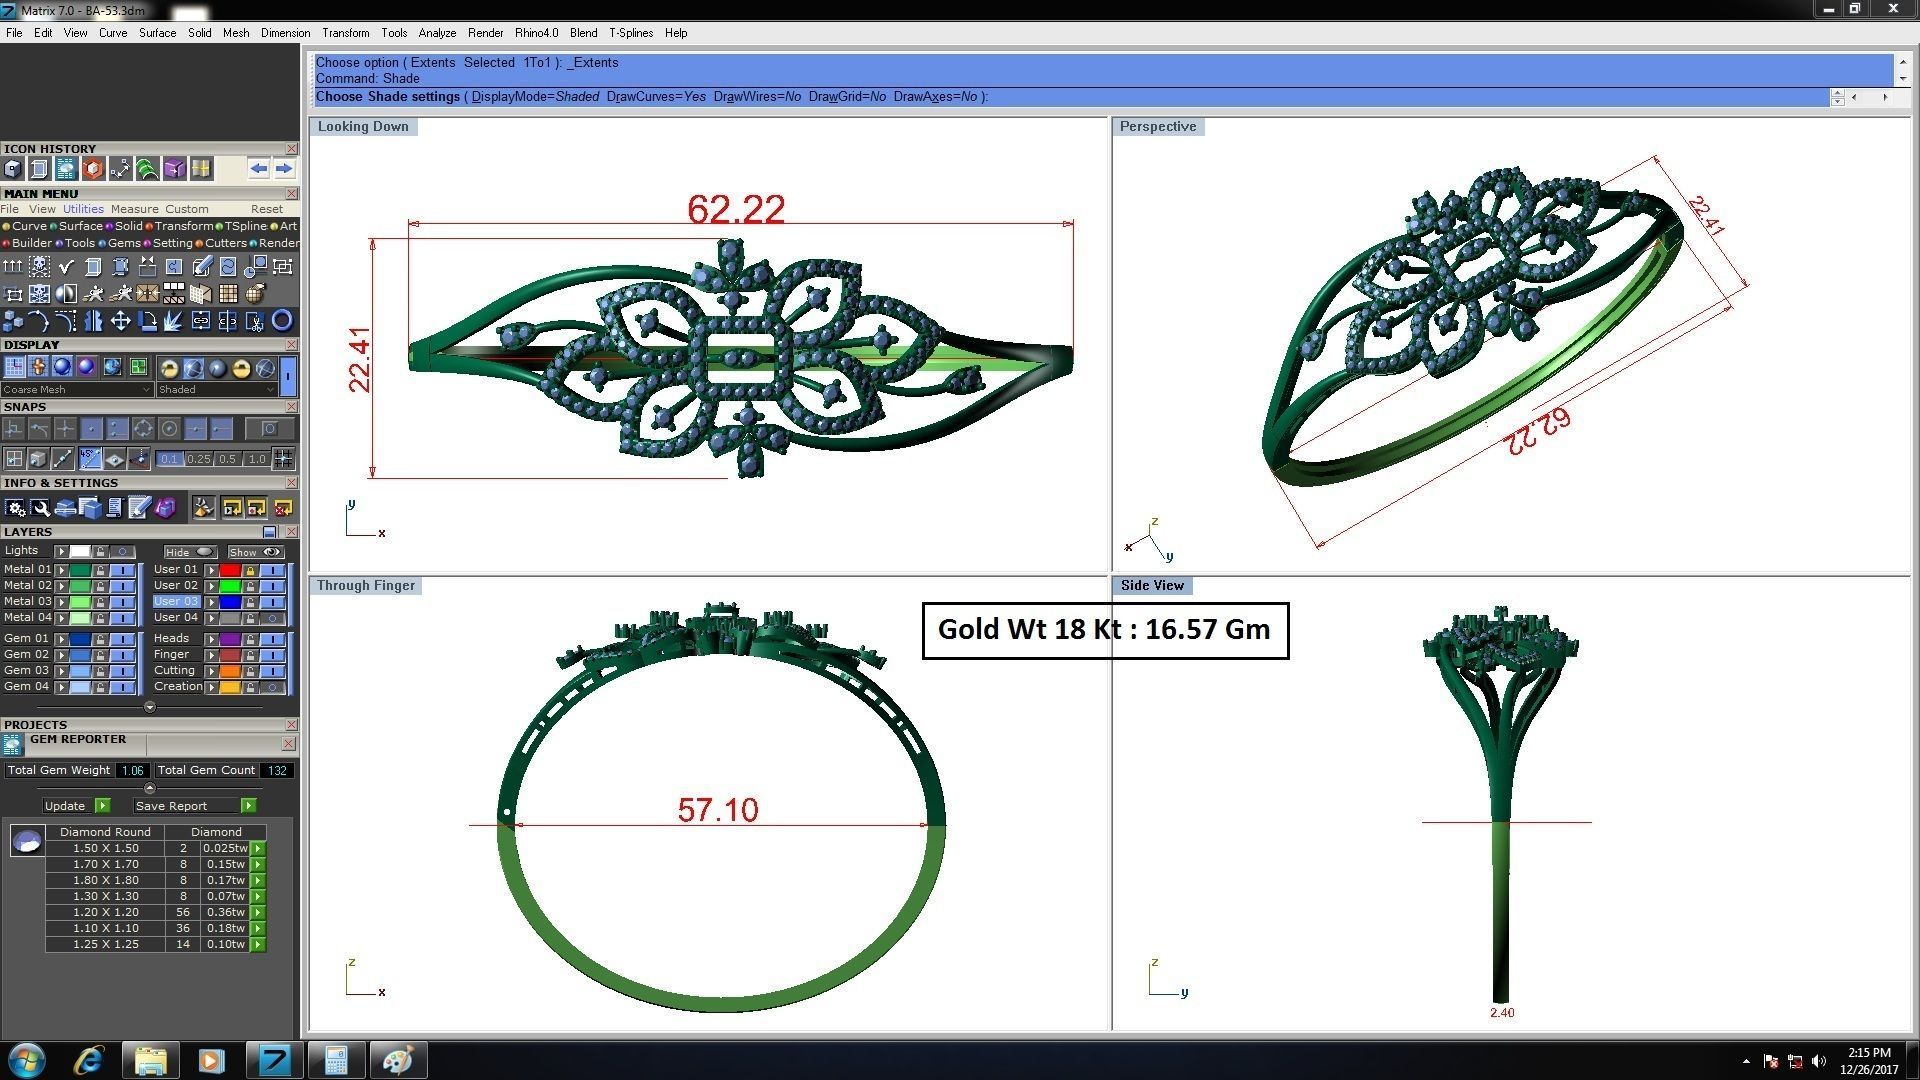1920x1080 pixels.
Task: Click the gold ring render style icon
Action: click(x=170, y=368)
